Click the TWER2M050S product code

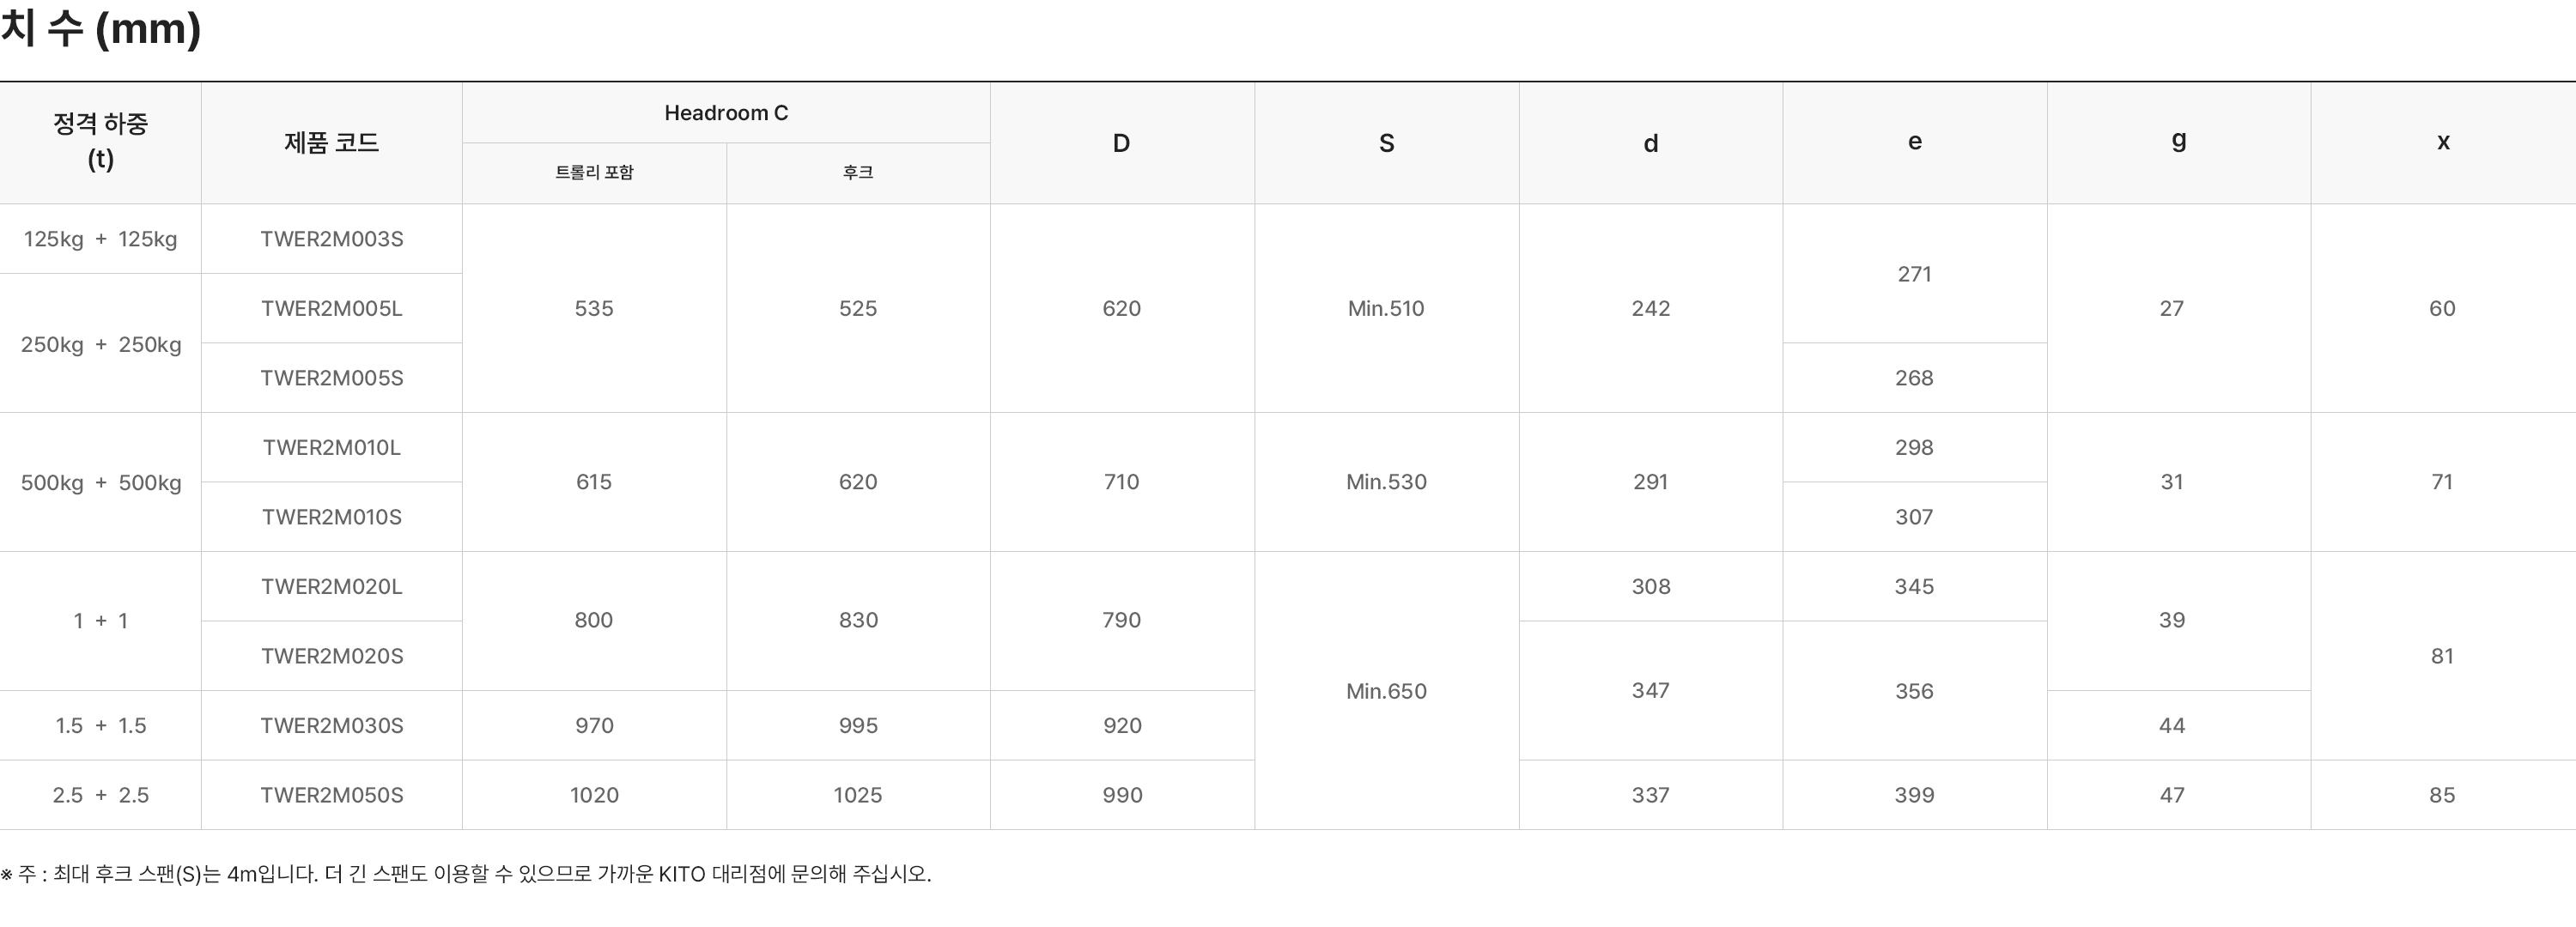(x=331, y=795)
